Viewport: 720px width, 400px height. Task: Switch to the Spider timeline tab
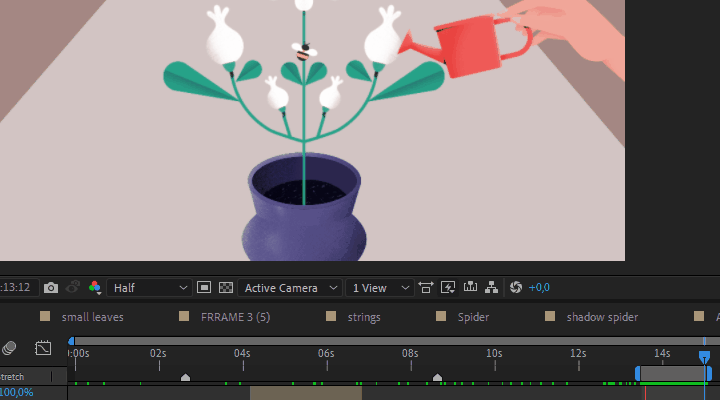473,317
